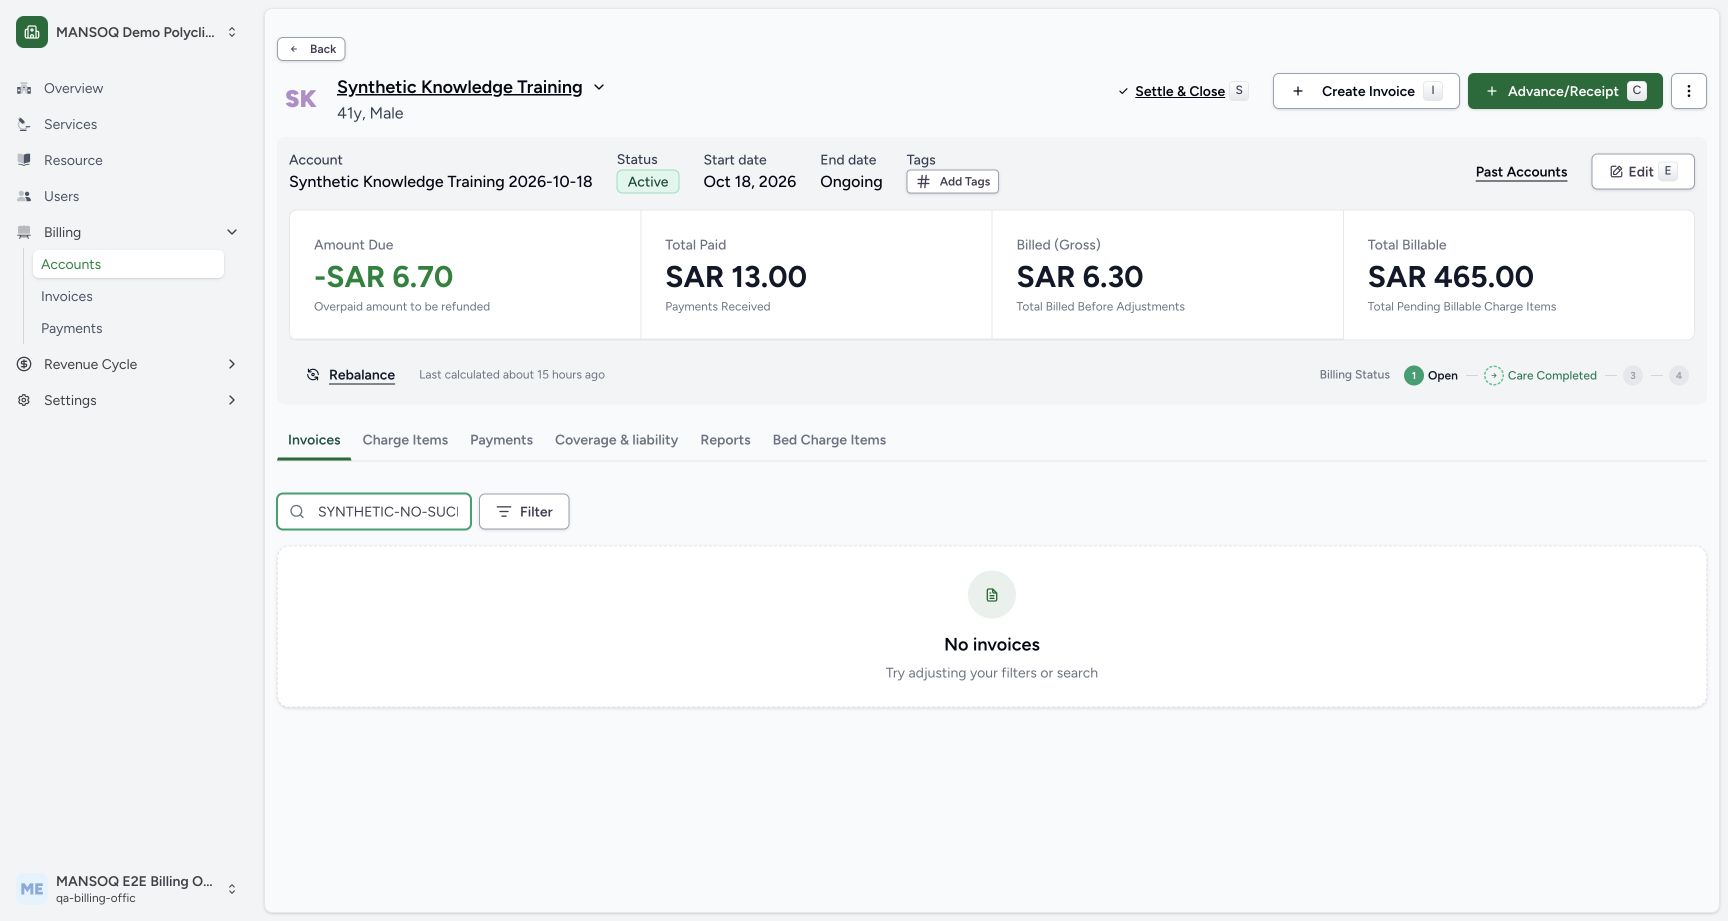Click Create Invoice button
The image size is (1728, 921).
pyautogui.click(x=1366, y=91)
